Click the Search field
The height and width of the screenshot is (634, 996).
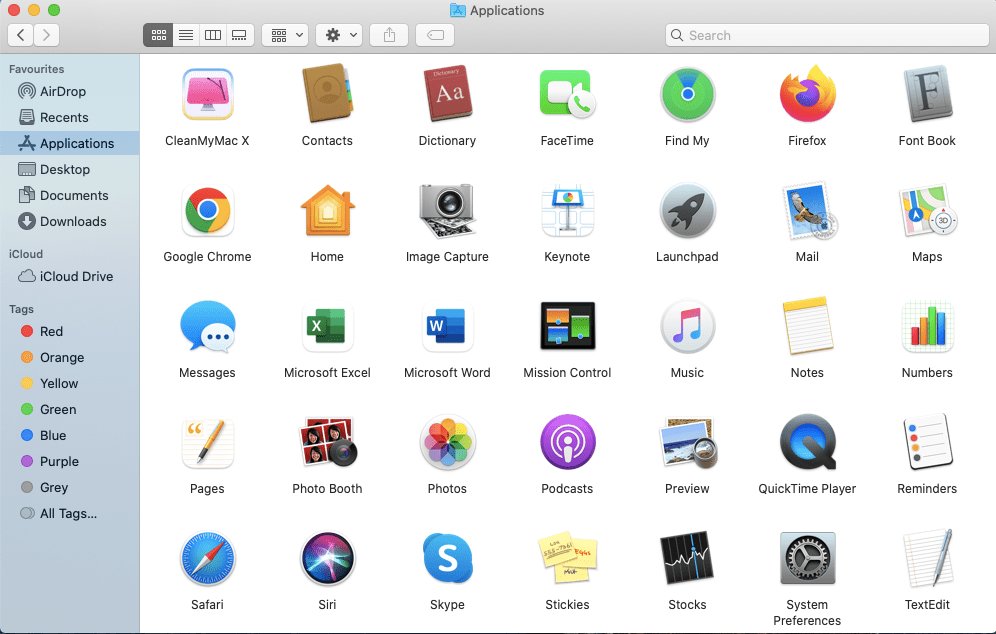click(830, 35)
